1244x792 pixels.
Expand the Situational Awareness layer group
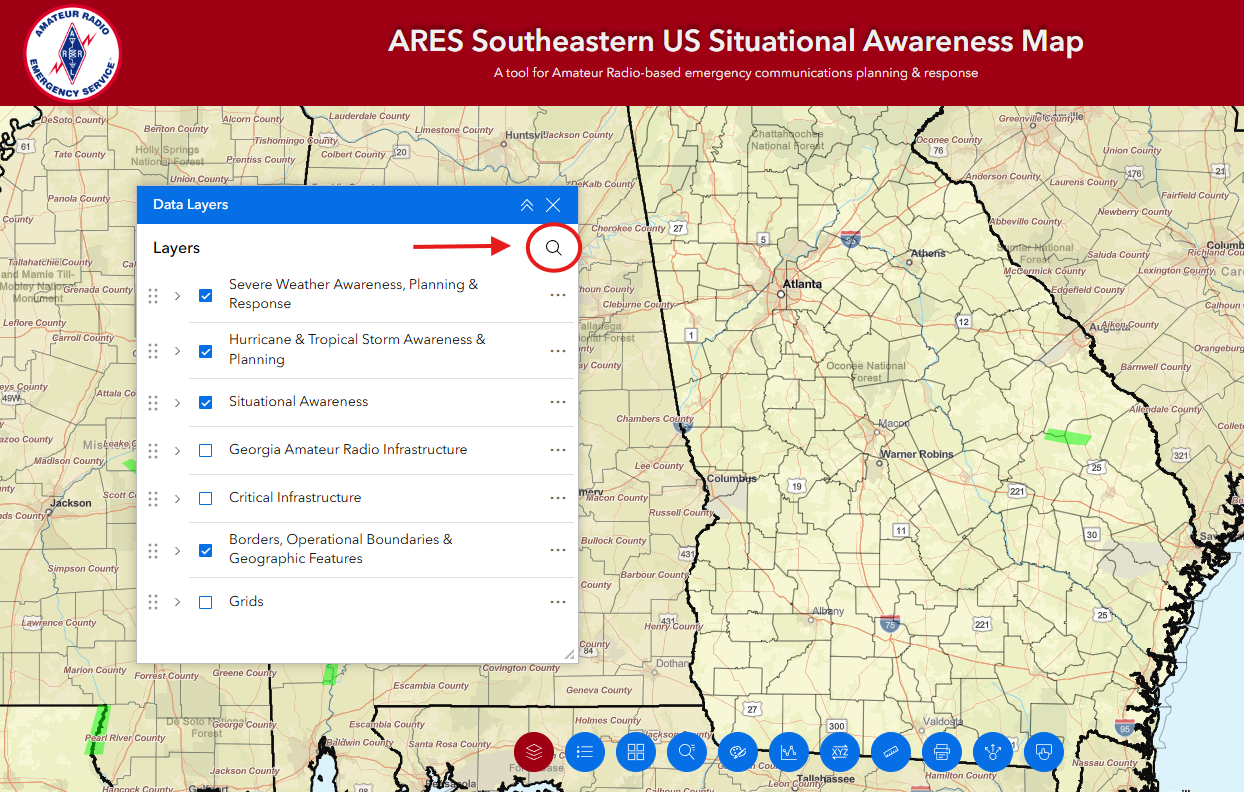click(x=177, y=402)
